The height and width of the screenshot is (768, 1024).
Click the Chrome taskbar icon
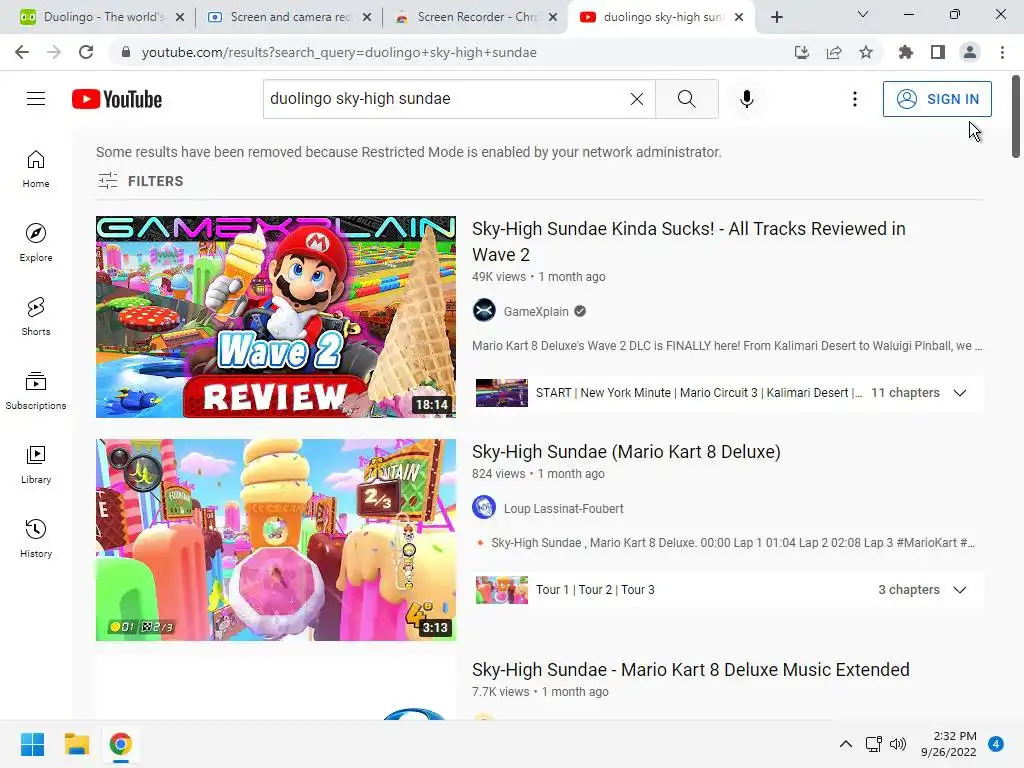120,744
